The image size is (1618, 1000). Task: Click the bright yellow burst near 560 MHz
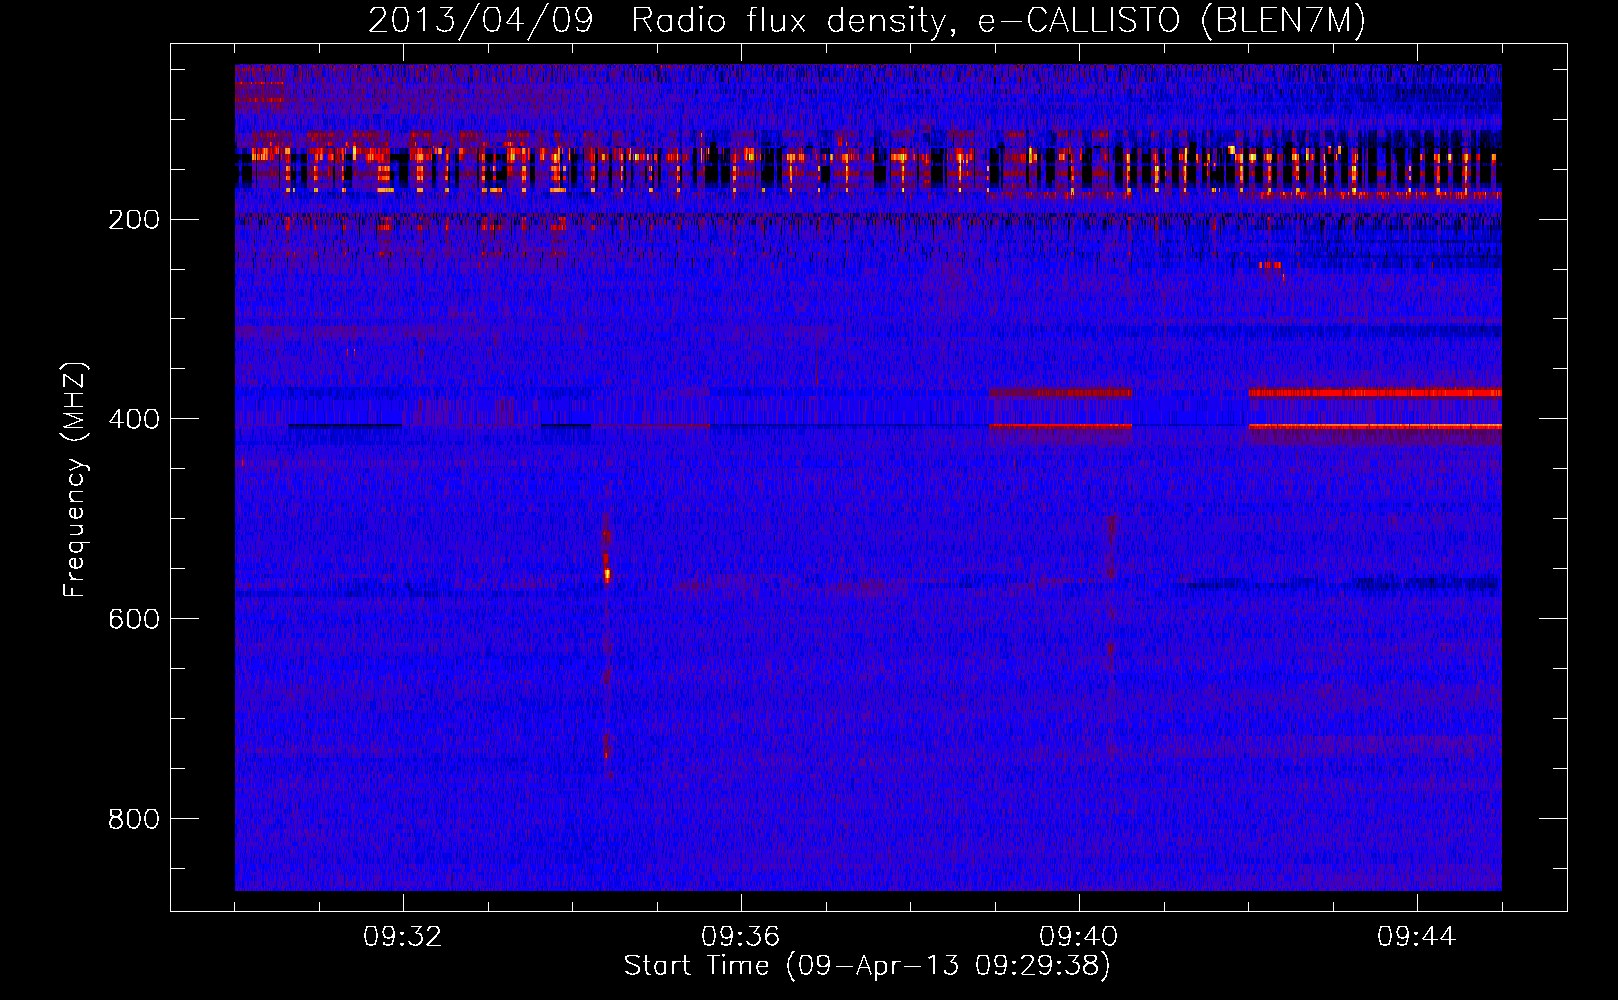click(x=606, y=574)
